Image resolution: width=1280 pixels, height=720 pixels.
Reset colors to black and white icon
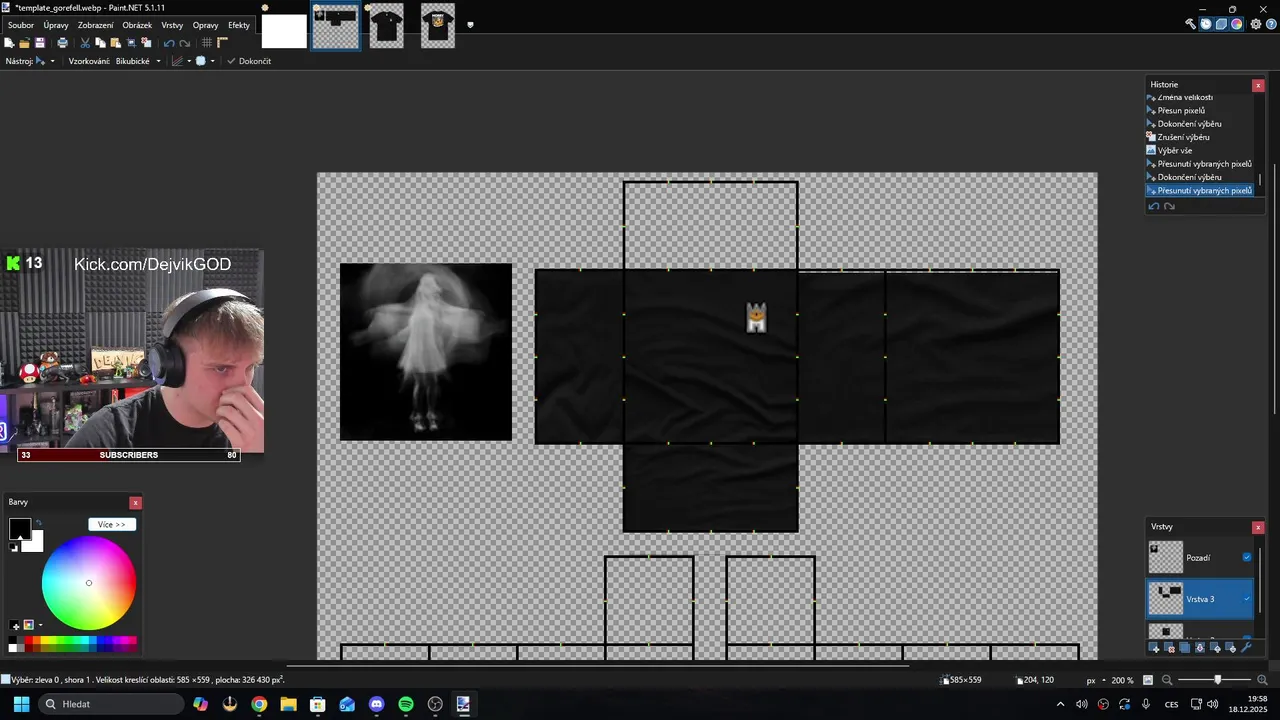pos(13,547)
